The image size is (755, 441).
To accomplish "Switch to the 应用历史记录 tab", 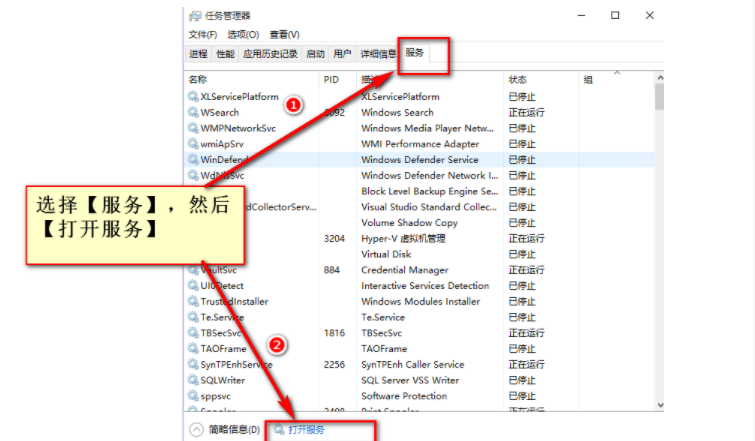I will coord(270,54).
